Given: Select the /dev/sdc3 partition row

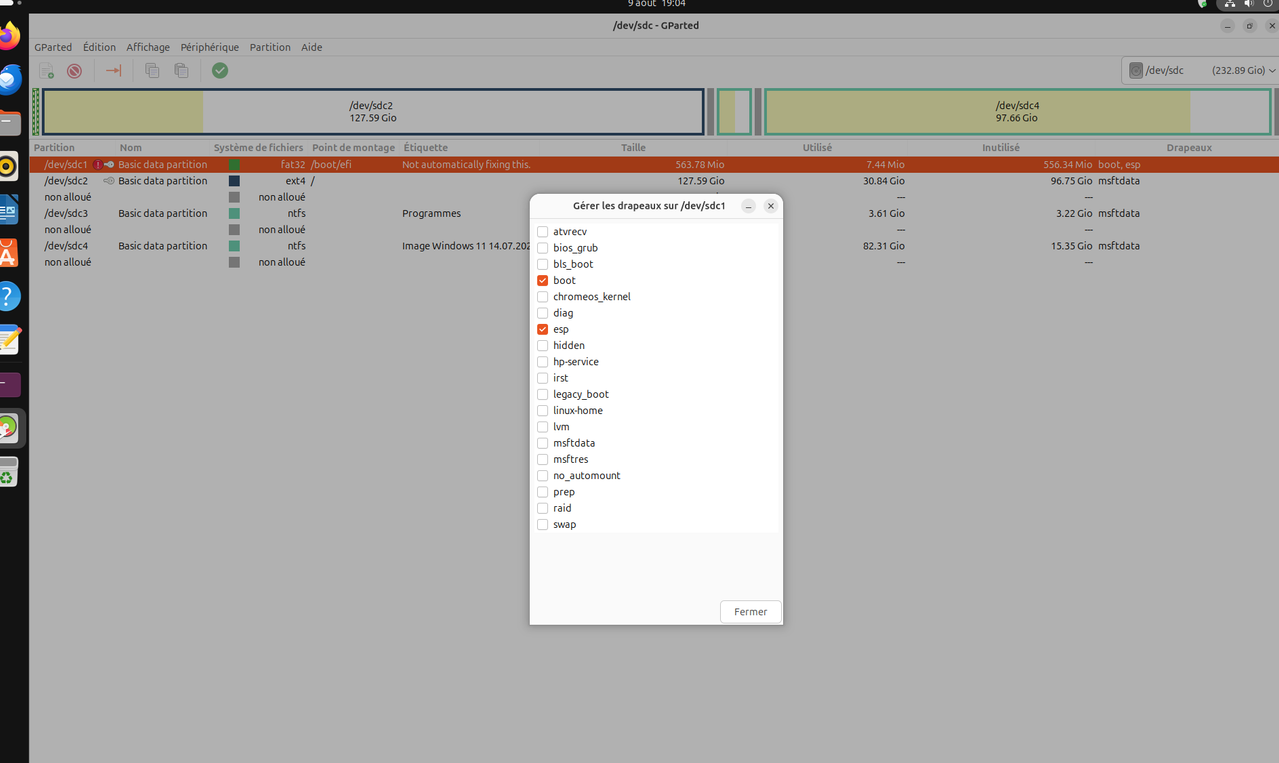Looking at the screenshot, I should click(654, 213).
